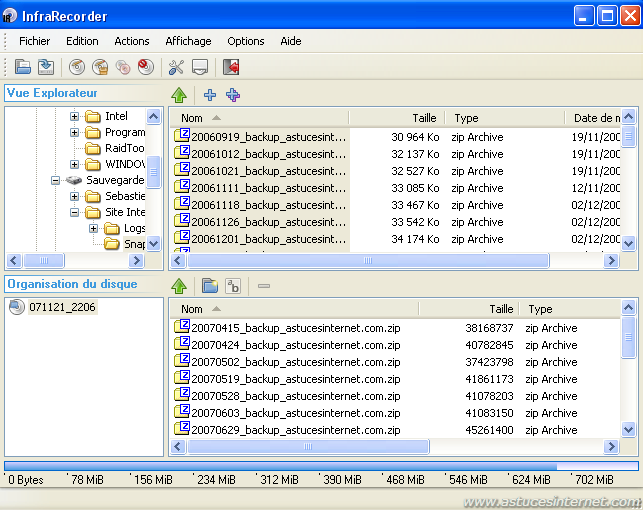Add all files using the purple plus icon
The image size is (643, 510).
[233, 95]
